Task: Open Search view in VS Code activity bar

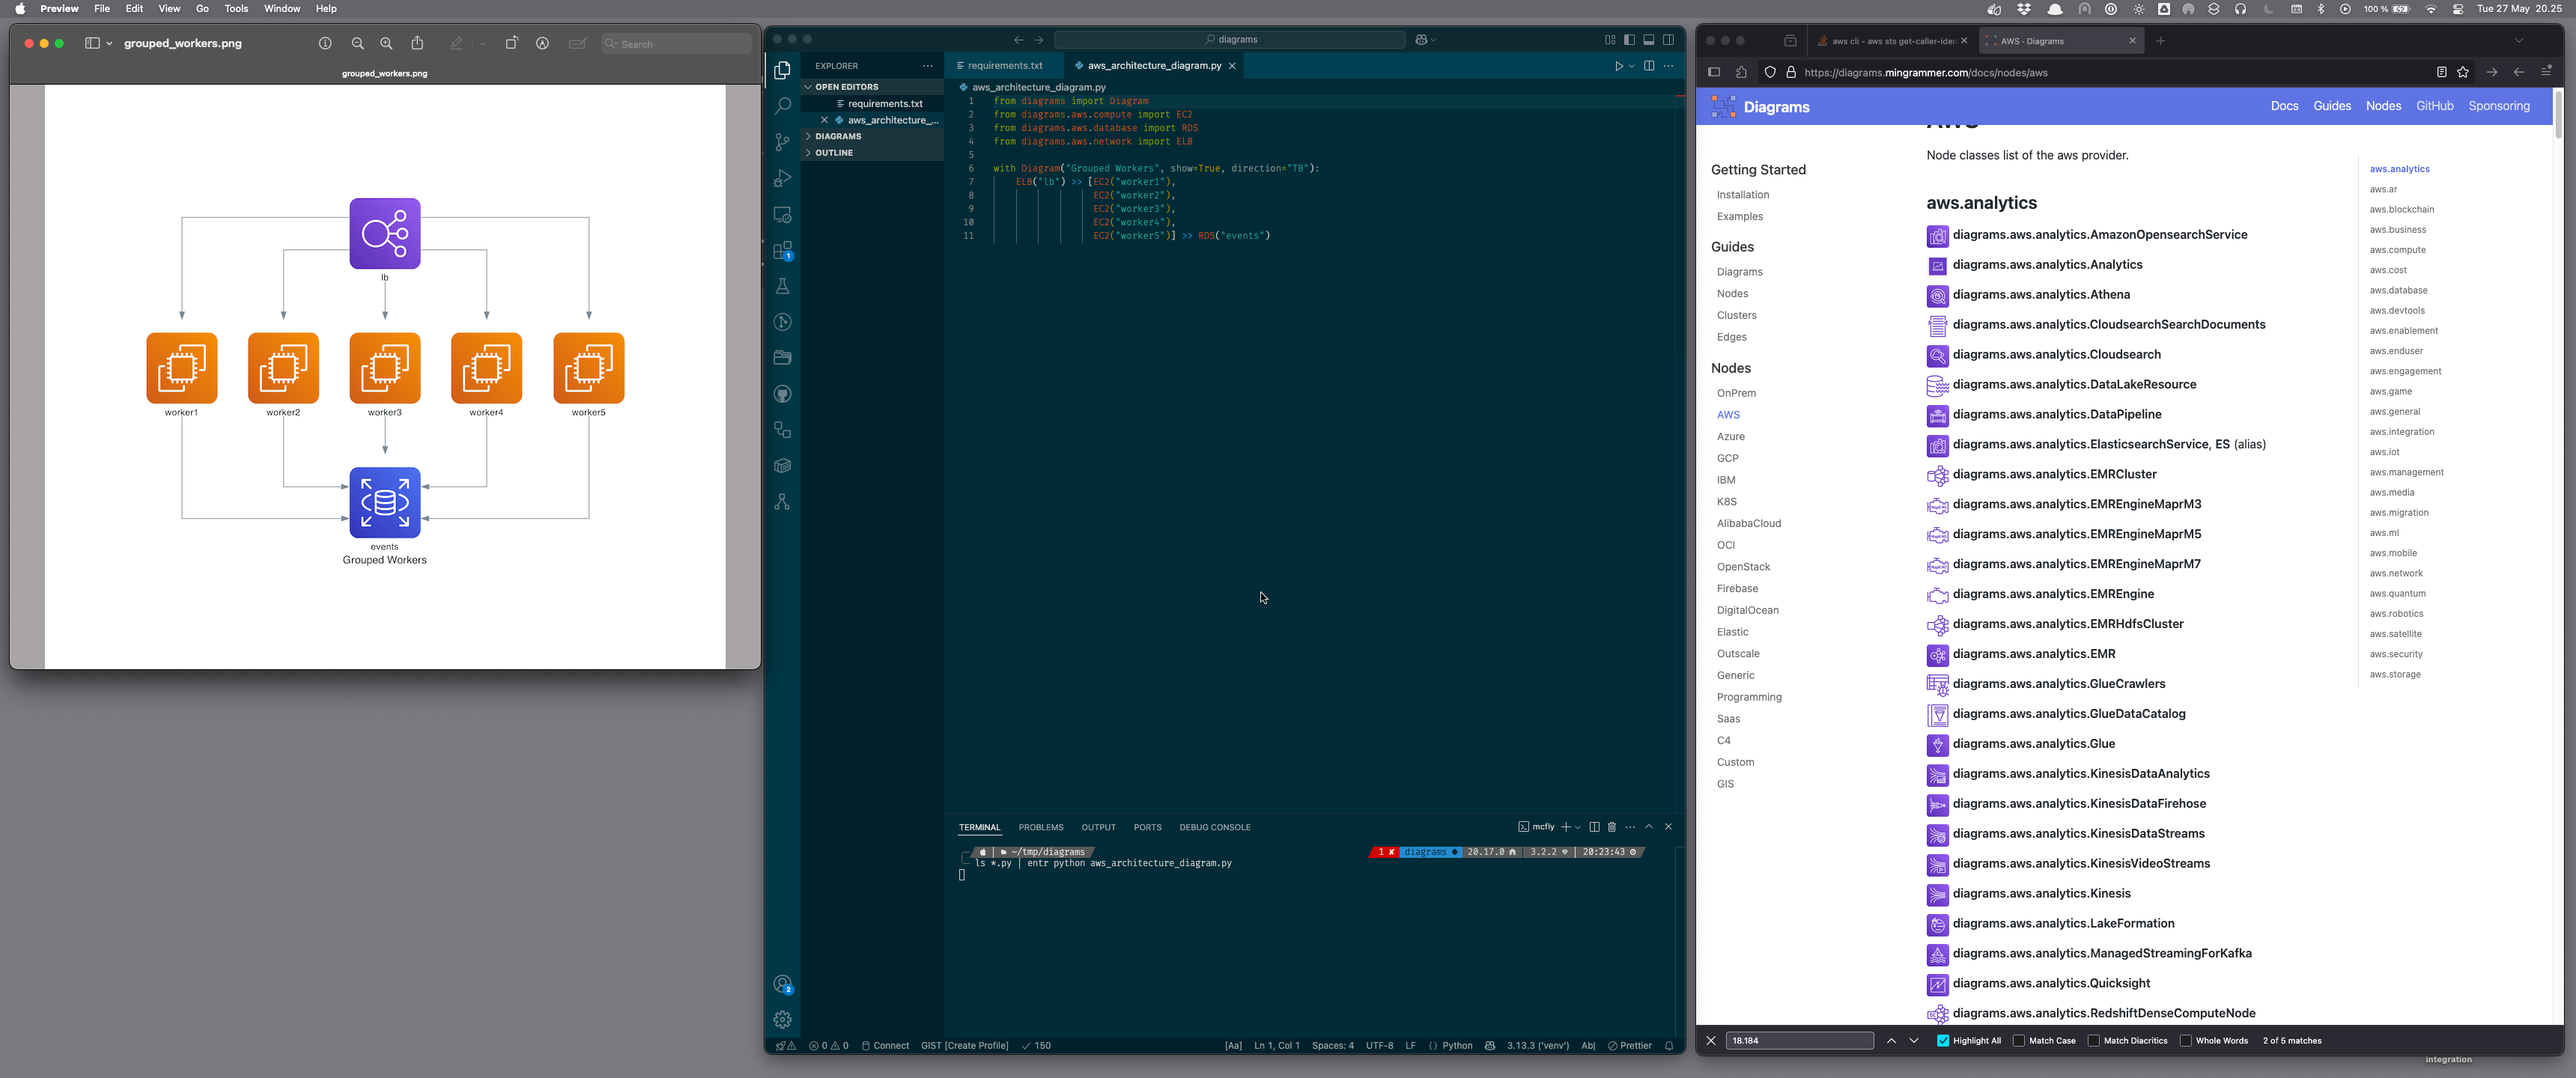Action: pyautogui.click(x=782, y=106)
